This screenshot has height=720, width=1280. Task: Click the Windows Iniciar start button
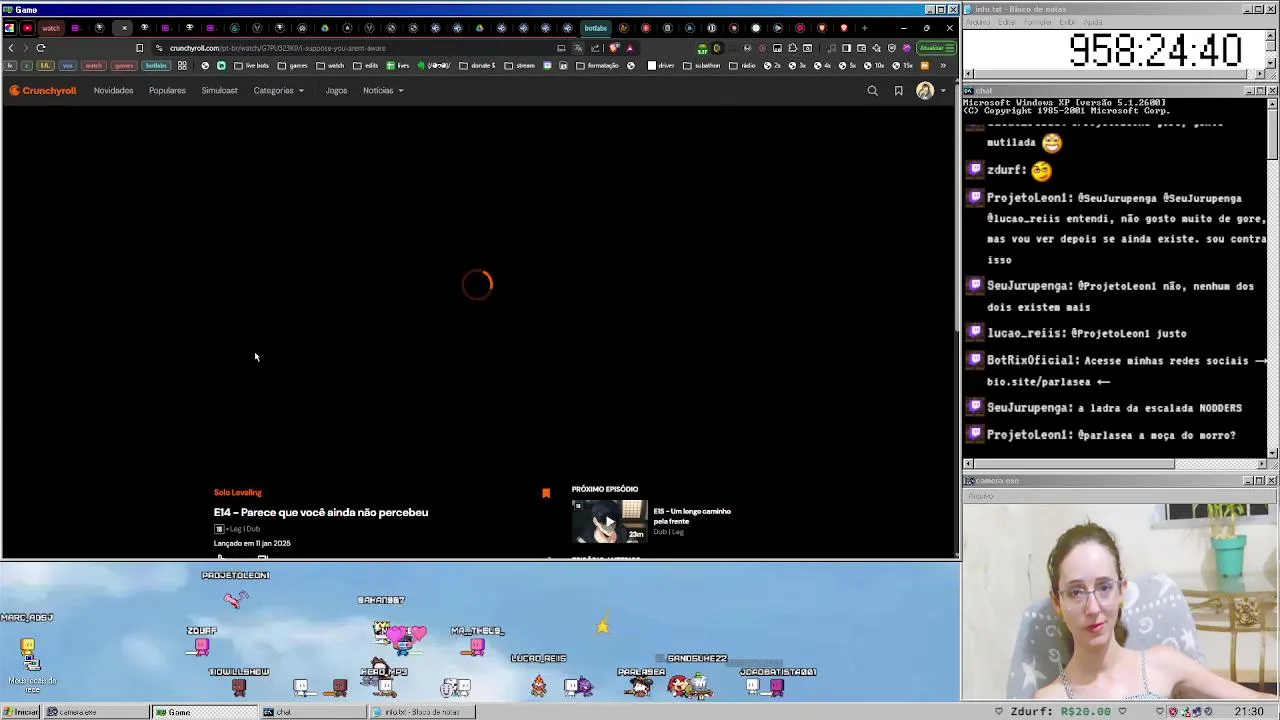click(20, 712)
